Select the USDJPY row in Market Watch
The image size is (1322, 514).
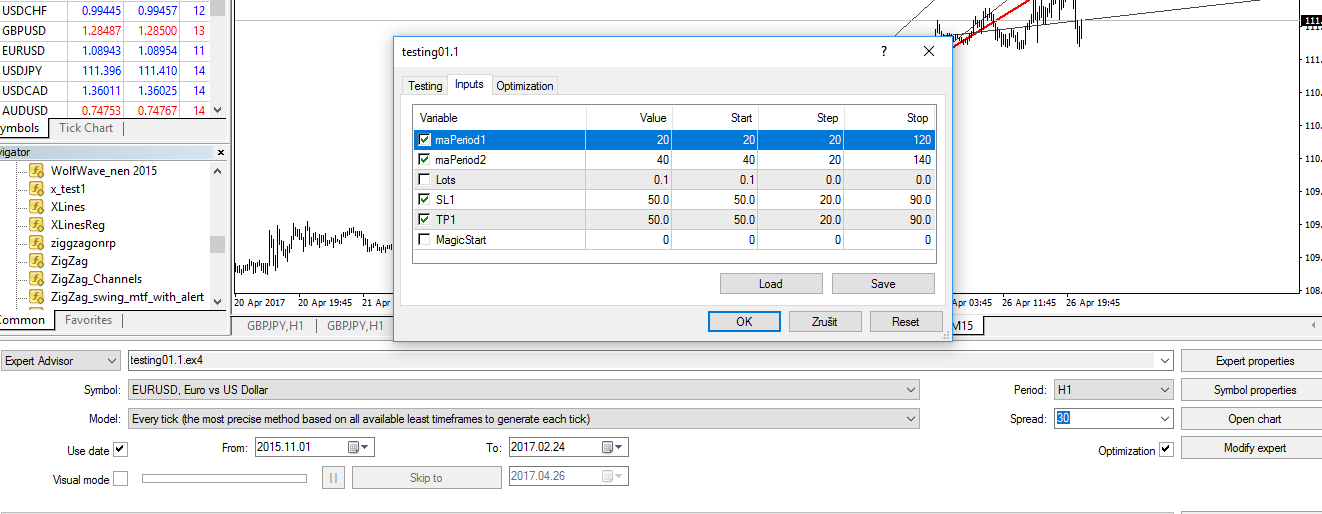click(x=104, y=71)
